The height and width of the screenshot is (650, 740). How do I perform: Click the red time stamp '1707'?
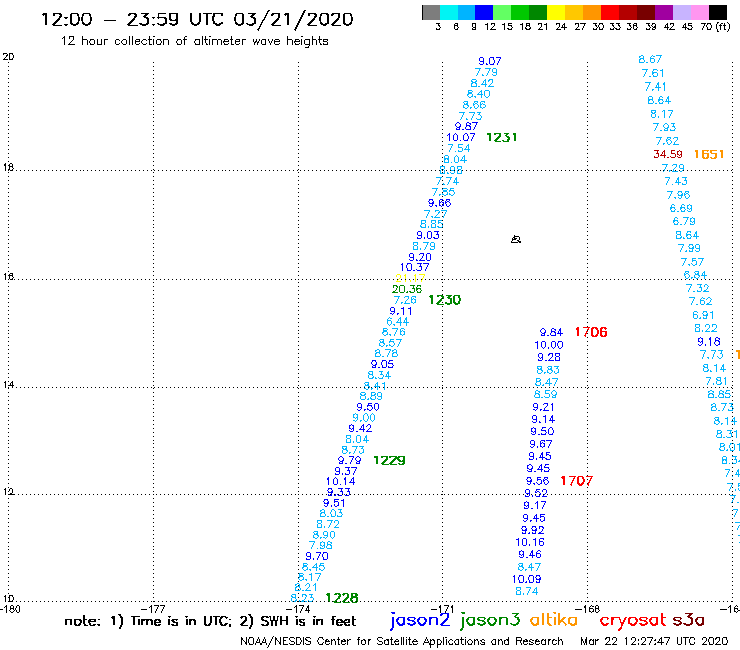tap(576, 481)
